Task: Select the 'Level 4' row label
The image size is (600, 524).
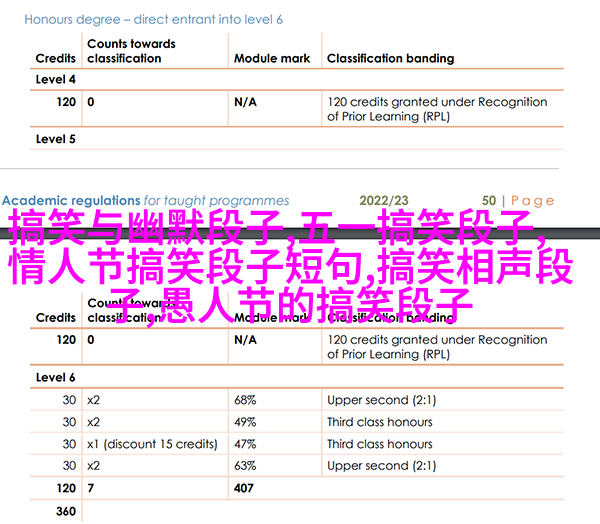Action: point(56,79)
